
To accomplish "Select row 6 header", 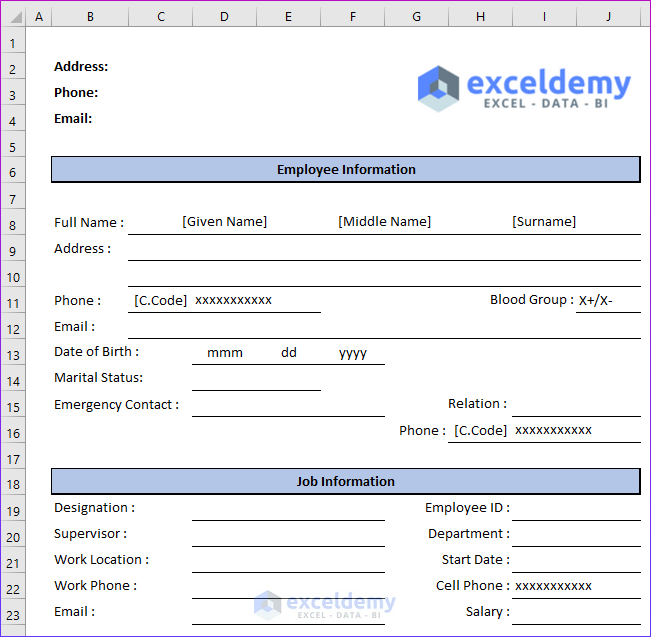I will 12,172.
